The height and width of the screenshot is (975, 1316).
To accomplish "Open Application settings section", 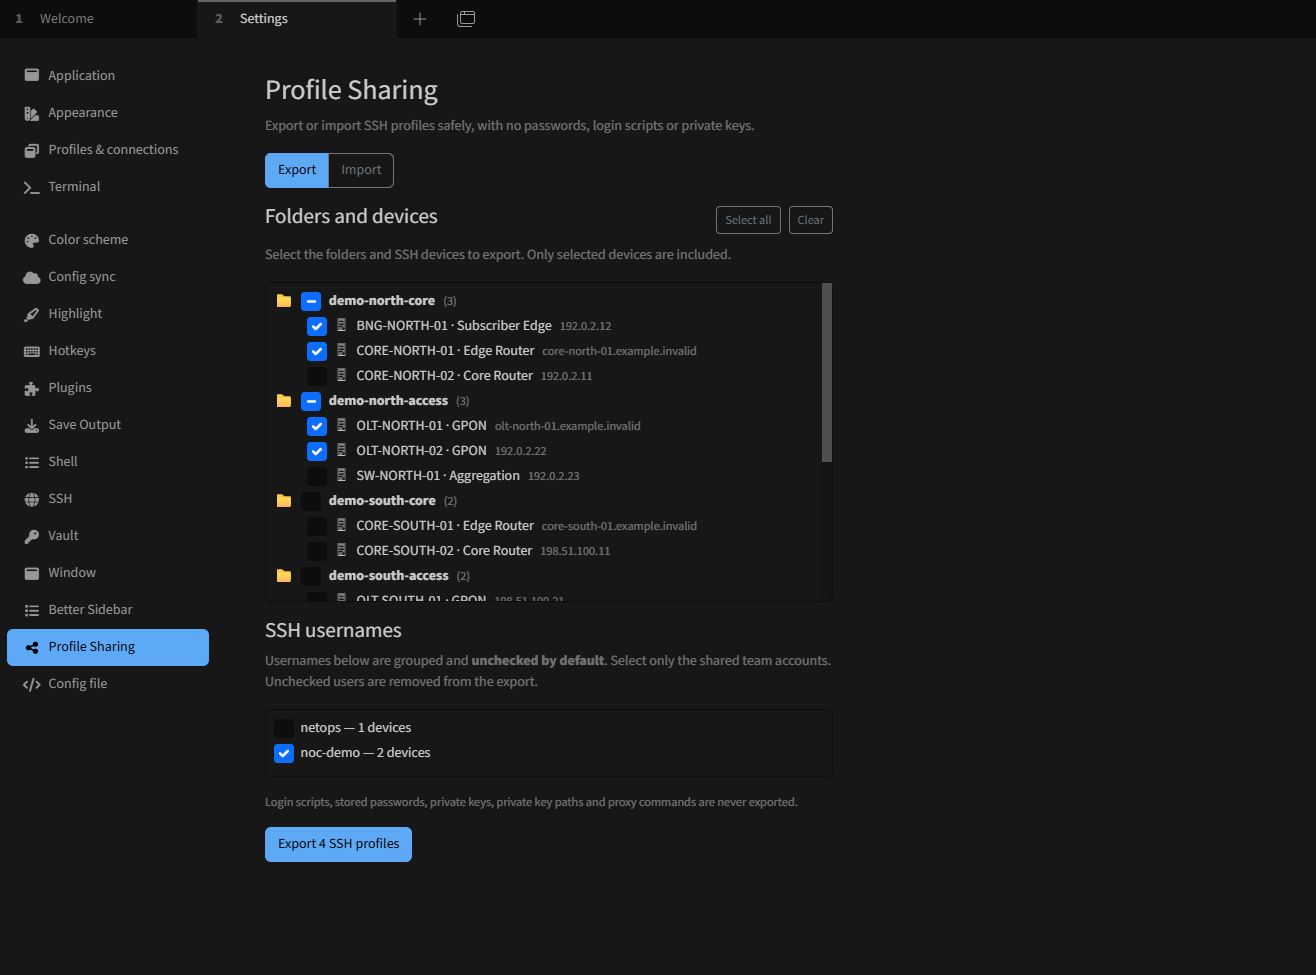I will (x=108, y=75).
